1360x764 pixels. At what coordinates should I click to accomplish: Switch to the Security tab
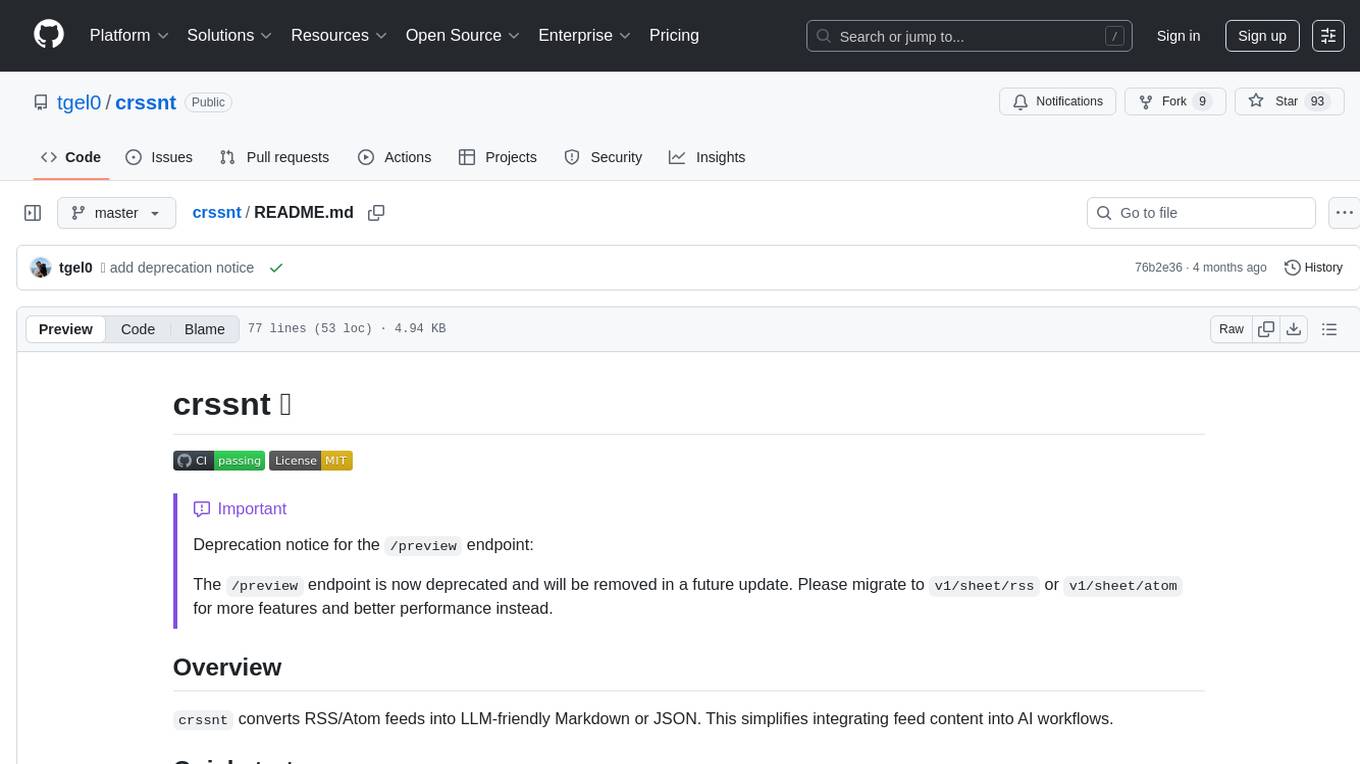point(603,157)
